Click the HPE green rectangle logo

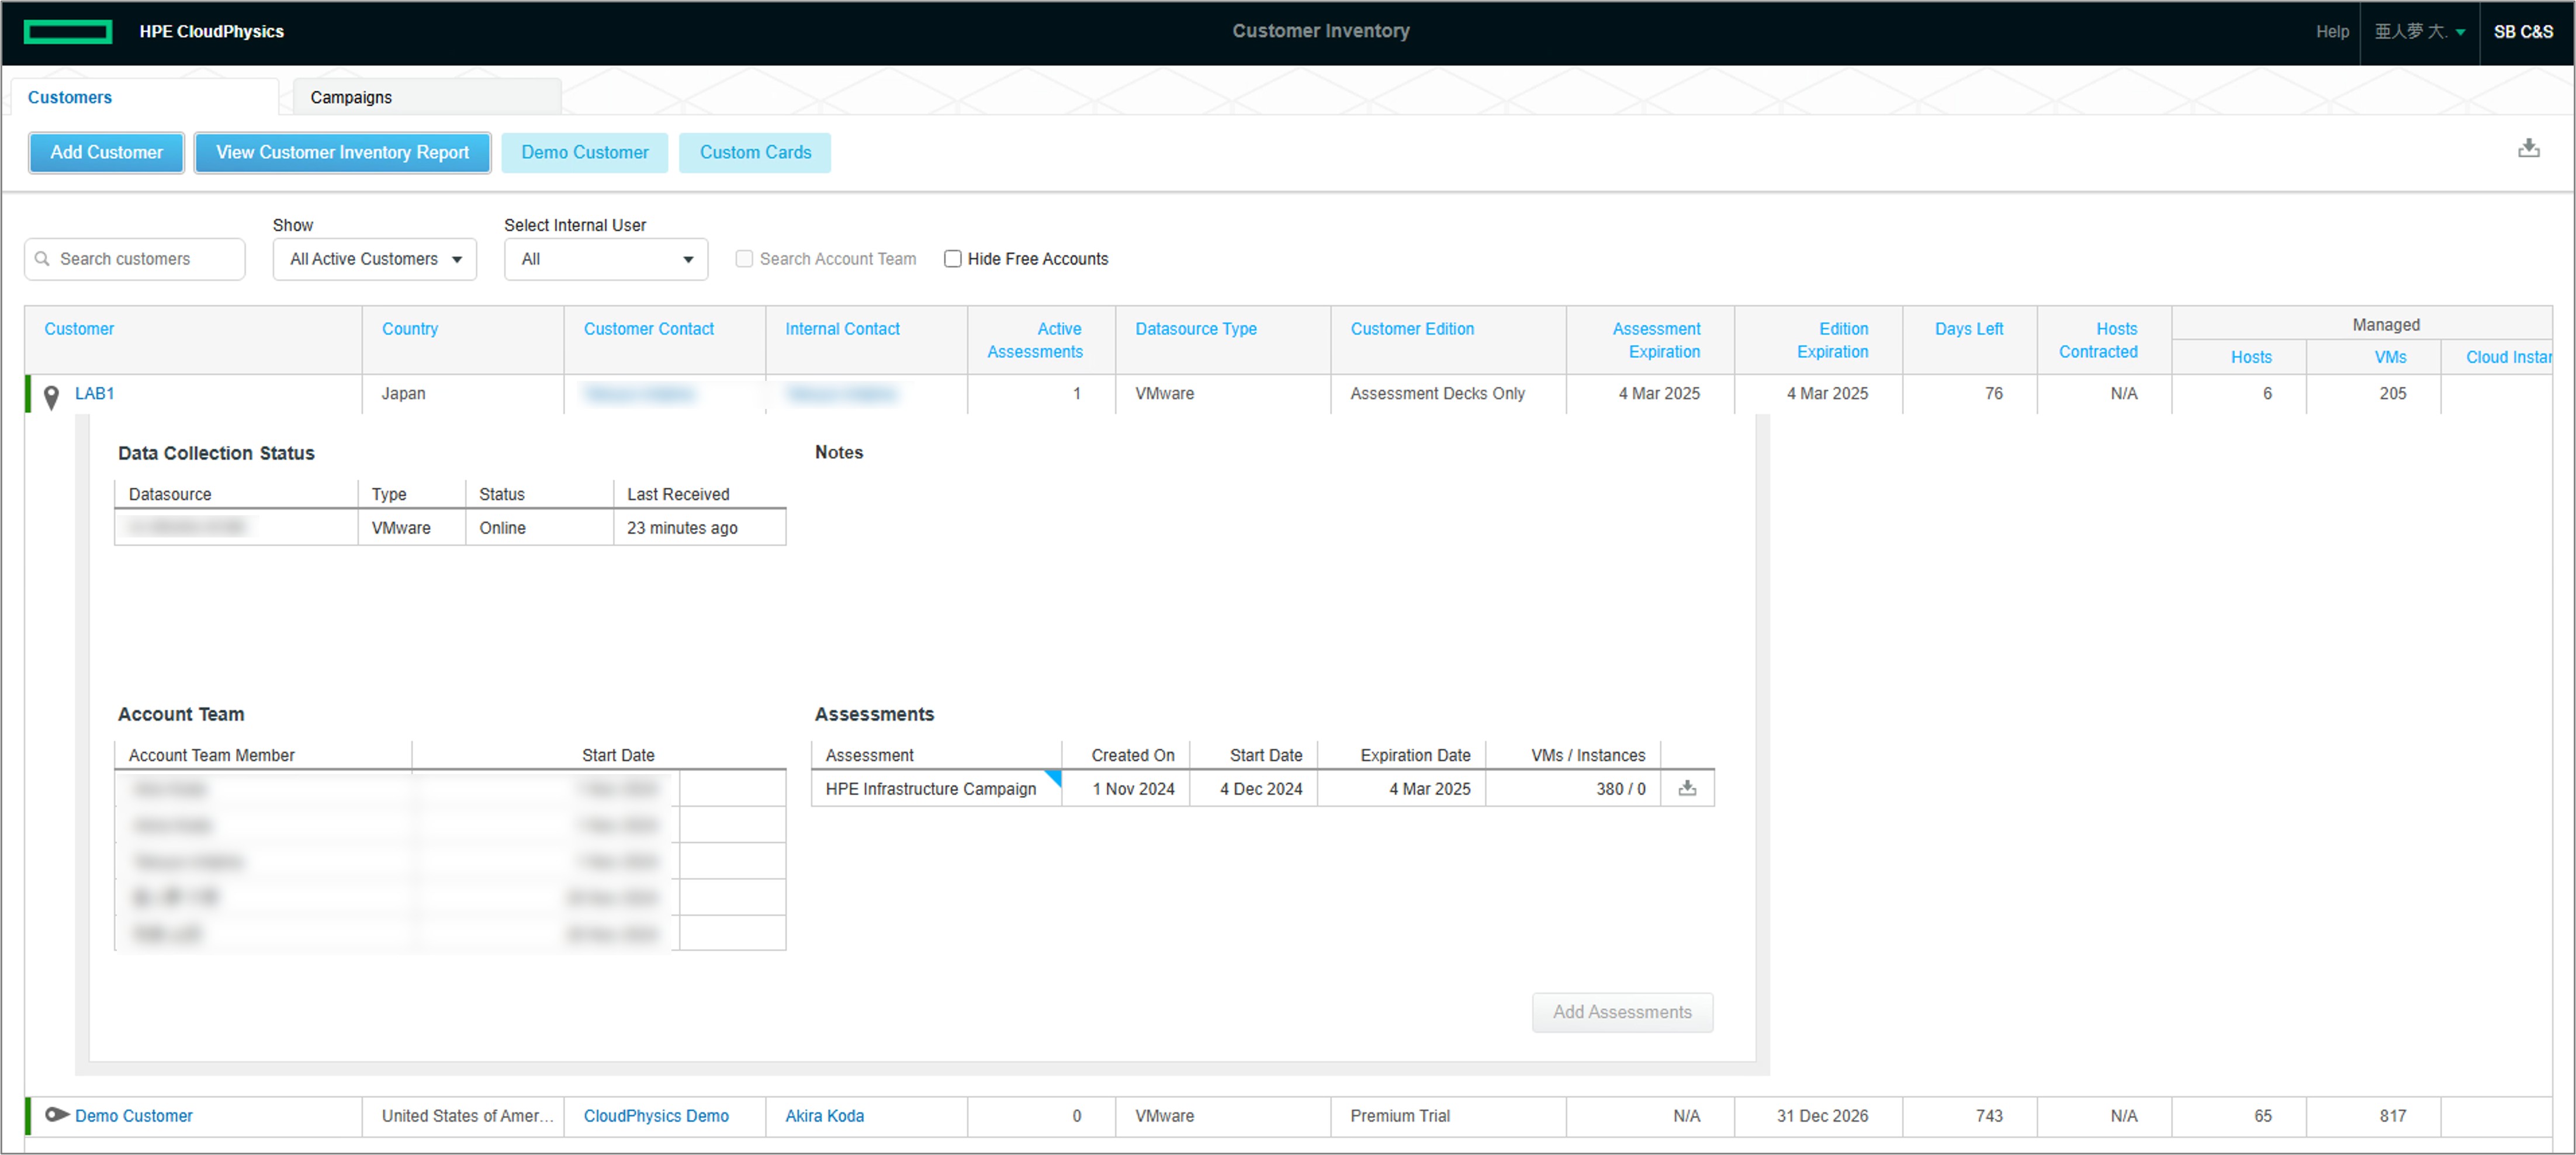[68, 32]
